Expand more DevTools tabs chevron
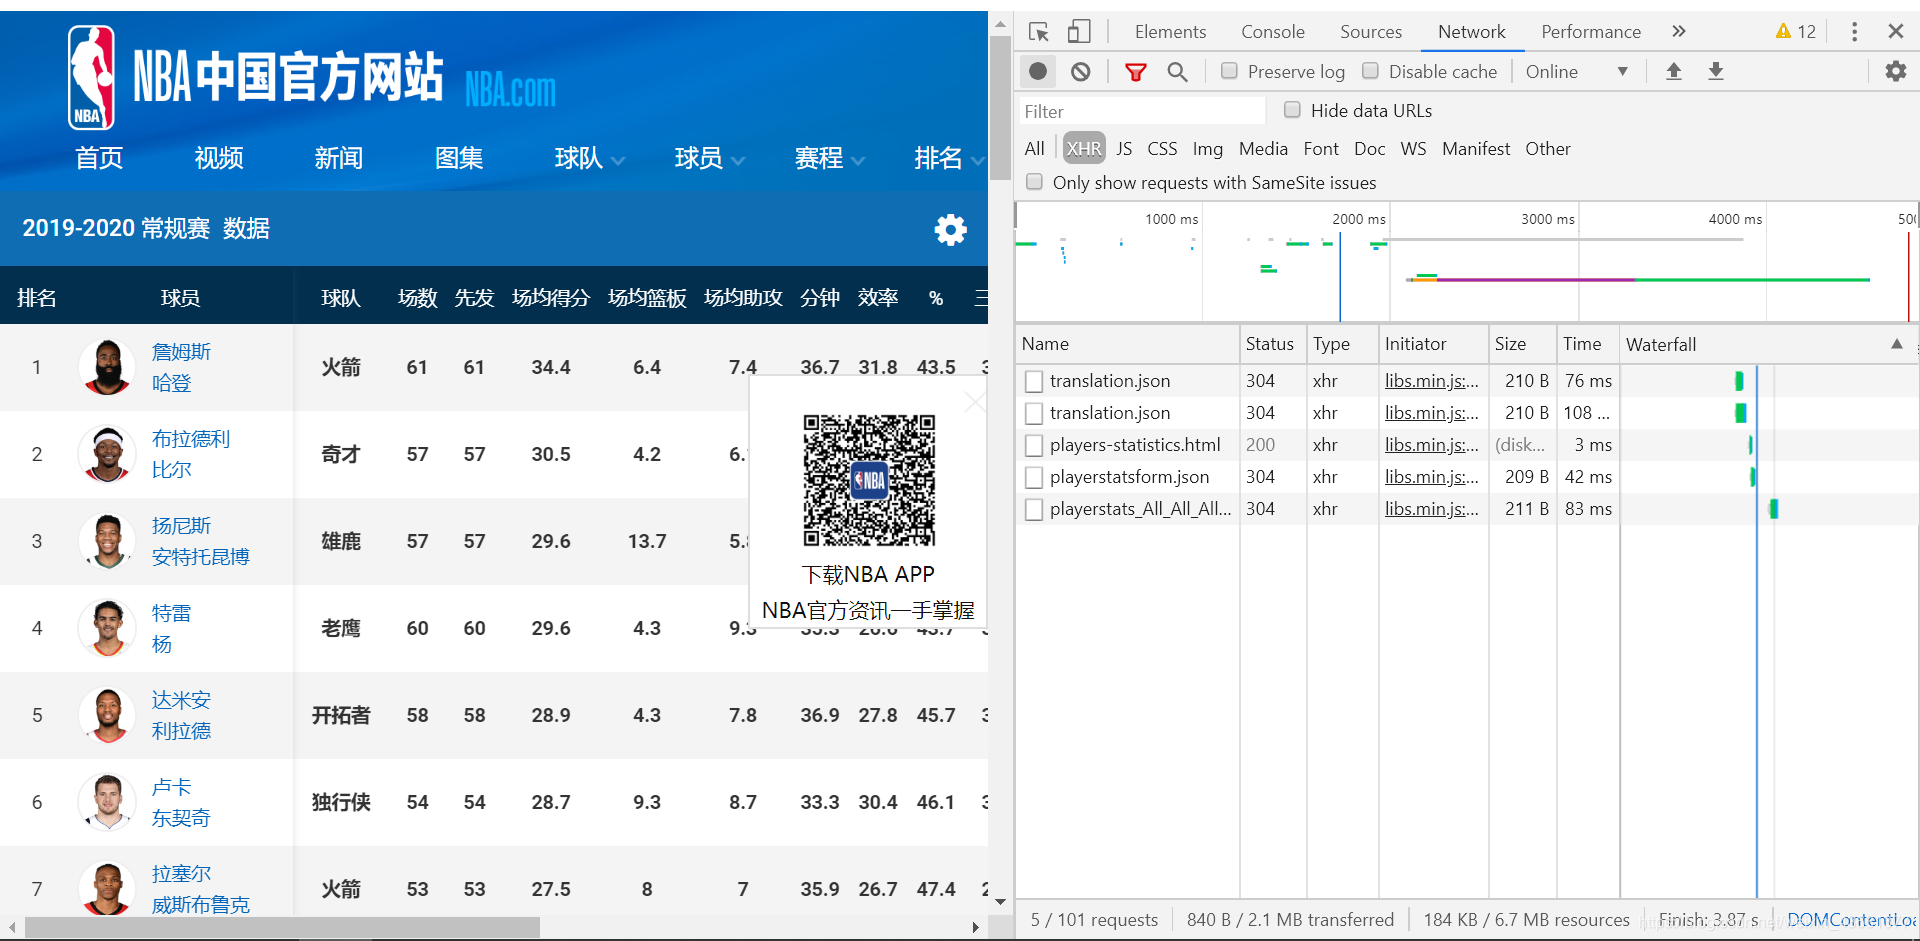 pos(1679,32)
